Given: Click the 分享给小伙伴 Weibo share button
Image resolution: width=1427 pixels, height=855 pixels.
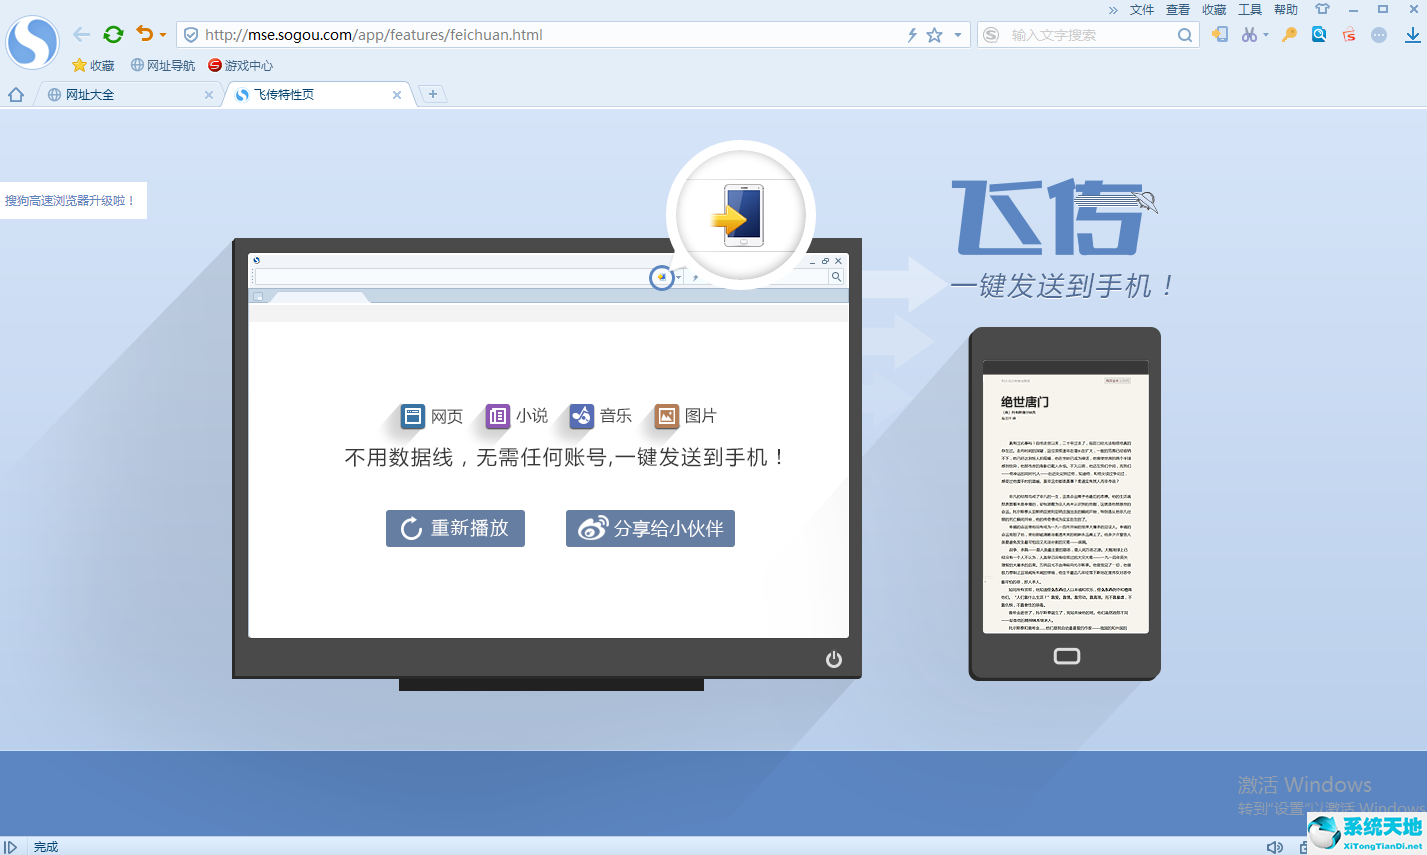Looking at the screenshot, I should pyautogui.click(x=650, y=528).
